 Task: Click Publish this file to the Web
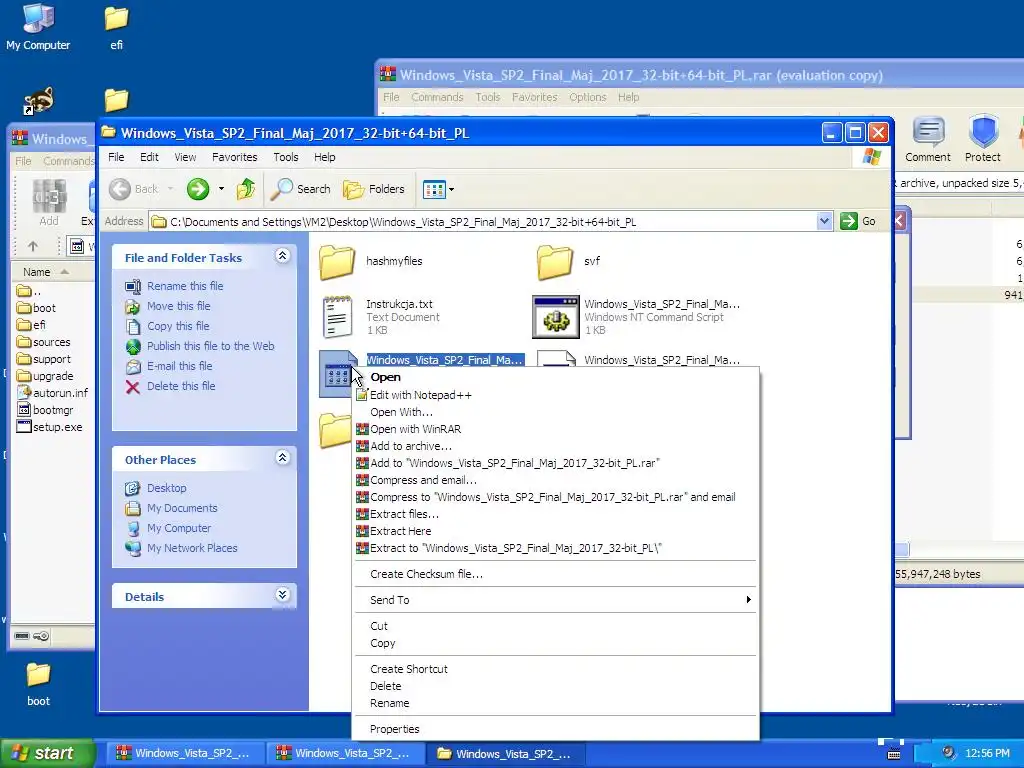(x=210, y=346)
